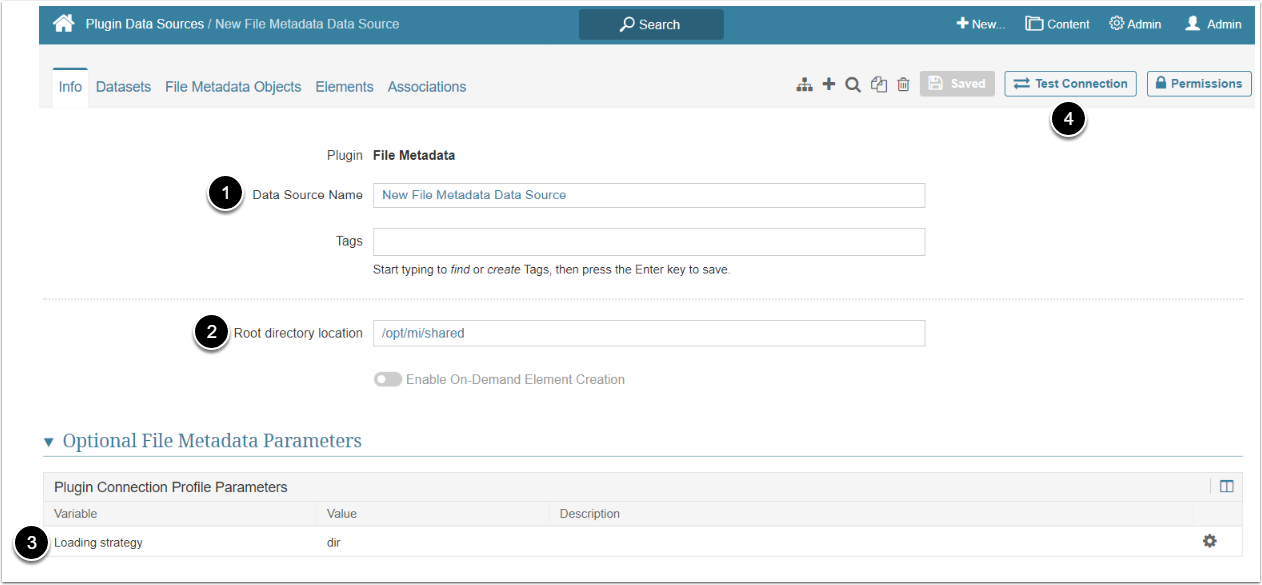Open the Permissions button
This screenshot has width=1262, height=585.
1198,84
